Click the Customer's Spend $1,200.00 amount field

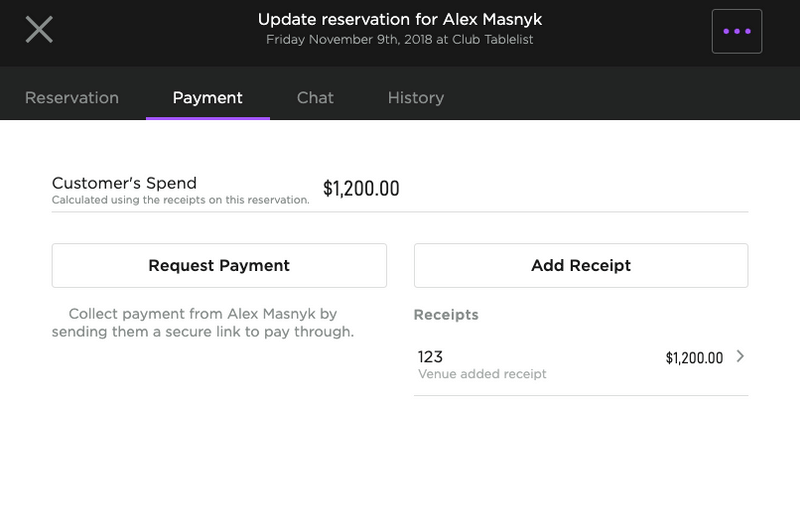click(361, 189)
